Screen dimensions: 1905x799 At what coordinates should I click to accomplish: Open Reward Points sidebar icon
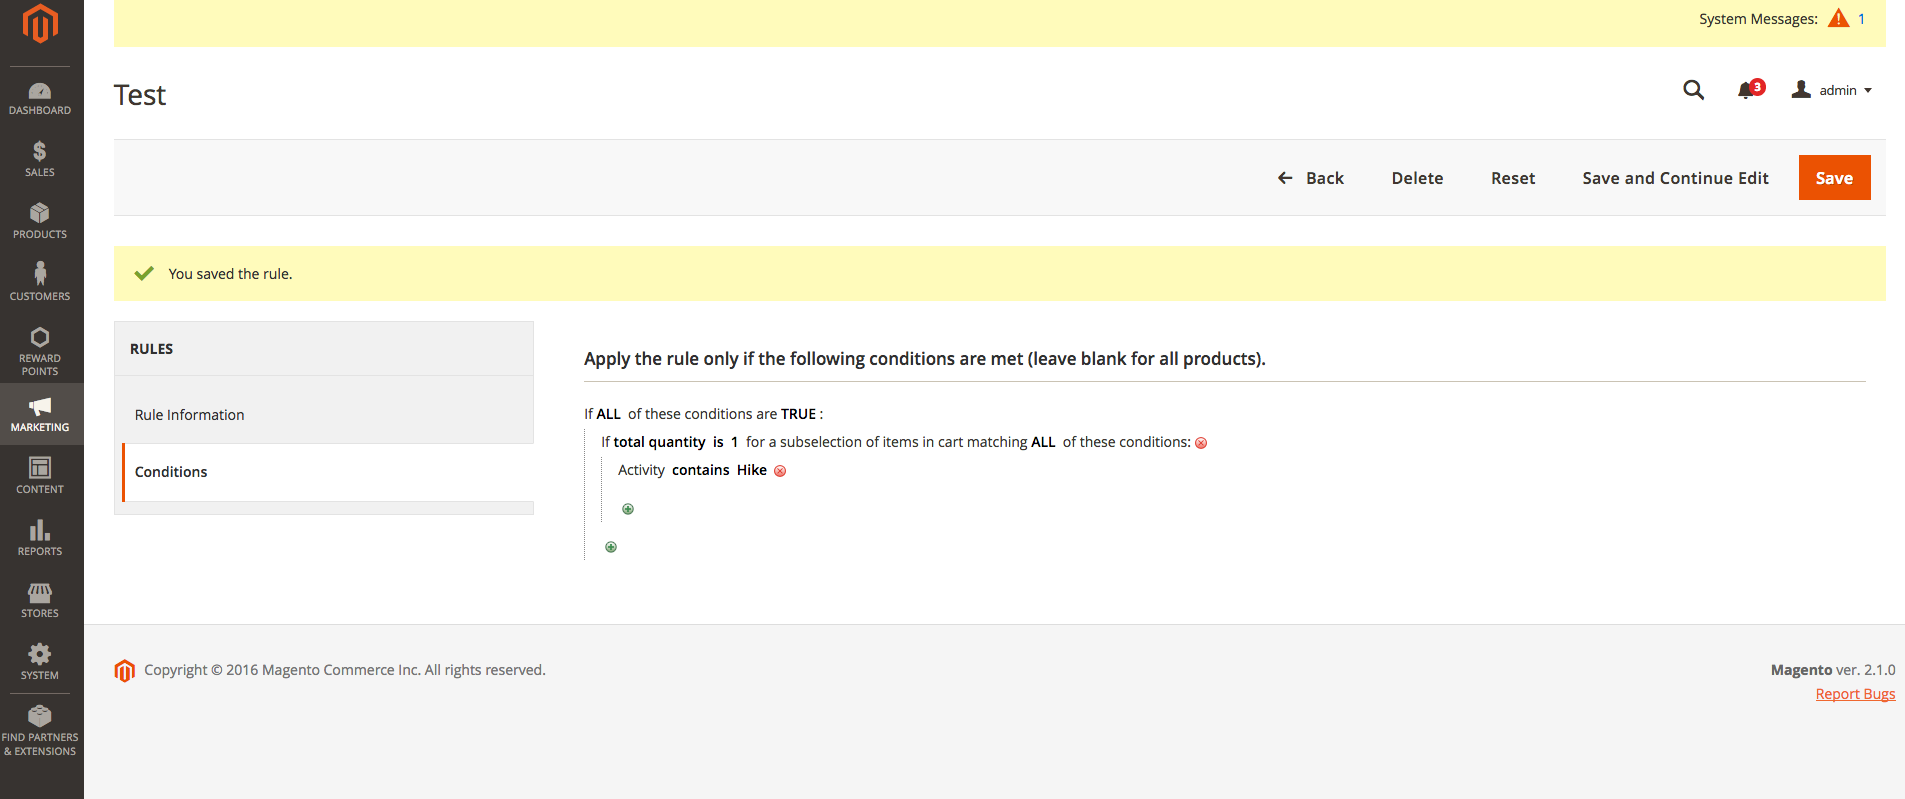(x=40, y=351)
